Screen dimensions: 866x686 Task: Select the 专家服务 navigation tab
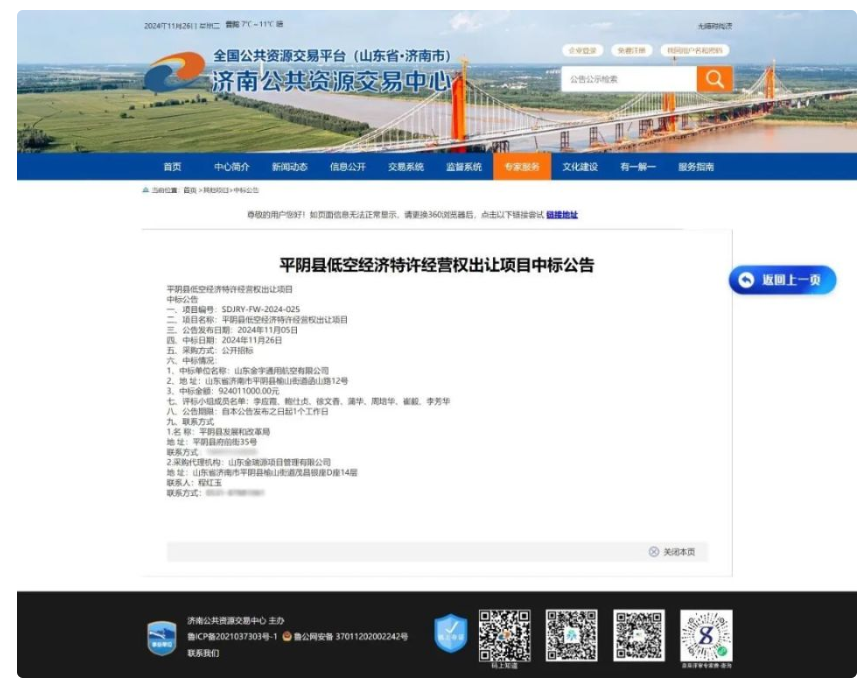pyautogui.click(x=521, y=167)
